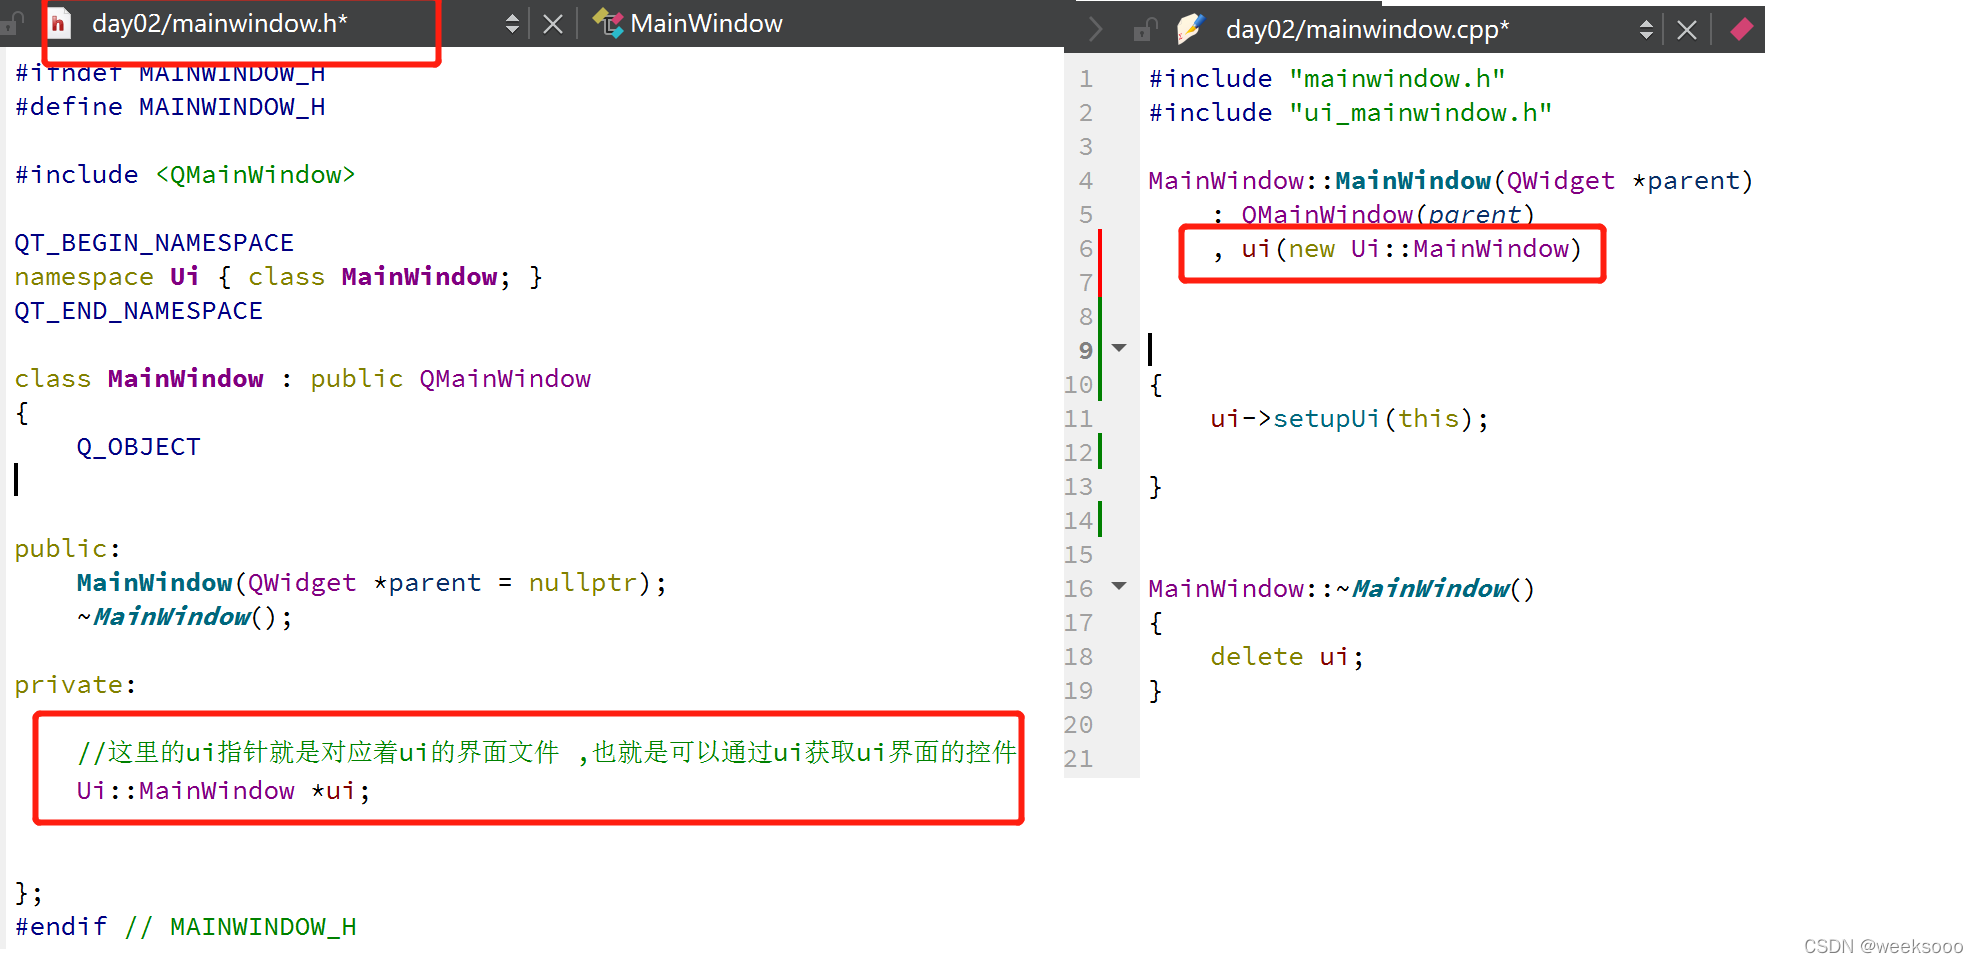Click QT_BEGIN_NAMESPACE macro
Viewport: 1978px width, 963px height.
[x=154, y=243]
